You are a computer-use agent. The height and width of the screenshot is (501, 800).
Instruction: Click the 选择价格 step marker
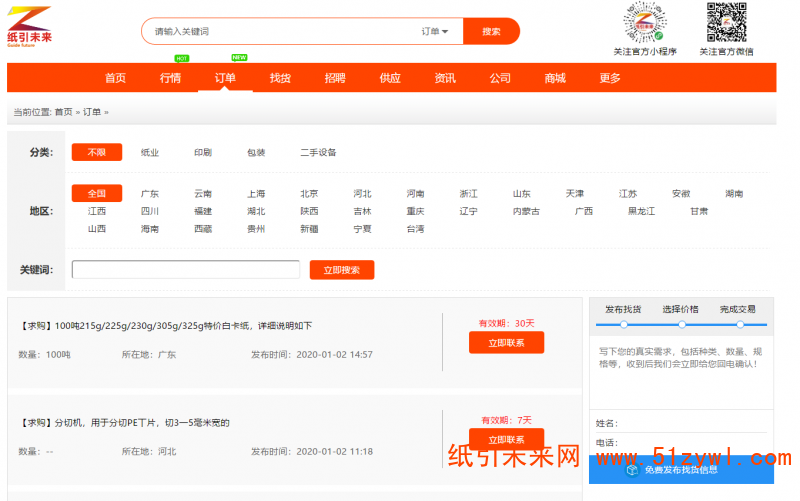pyautogui.click(x=681, y=323)
